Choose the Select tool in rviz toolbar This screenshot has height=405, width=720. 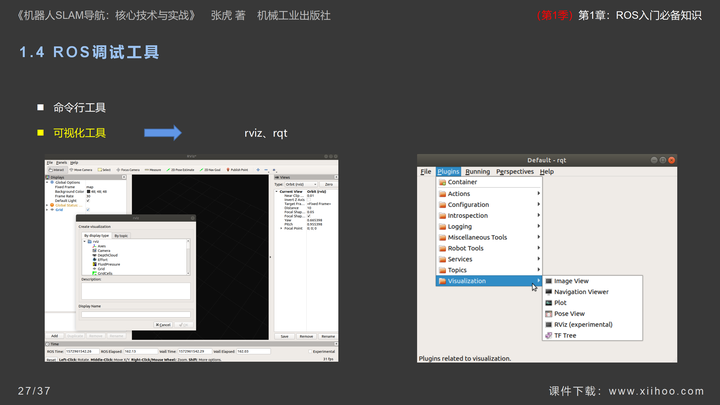105,170
